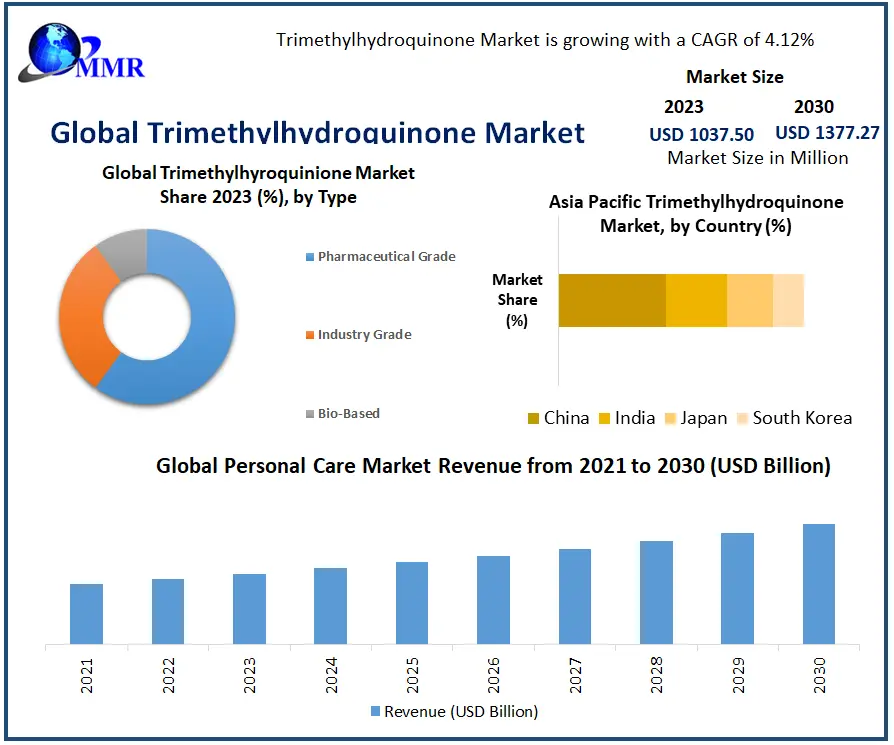Click the China segment in stacked bar

point(611,300)
